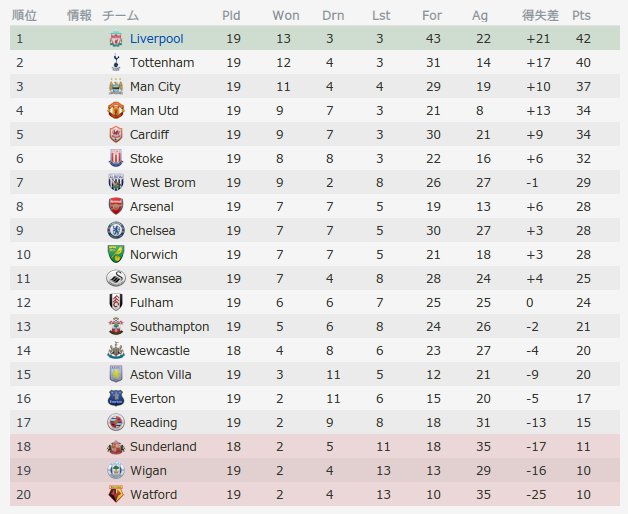Screen dimensions: 628x514
Task: Click the Tottenham club crest icon
Action: point(116,62)
